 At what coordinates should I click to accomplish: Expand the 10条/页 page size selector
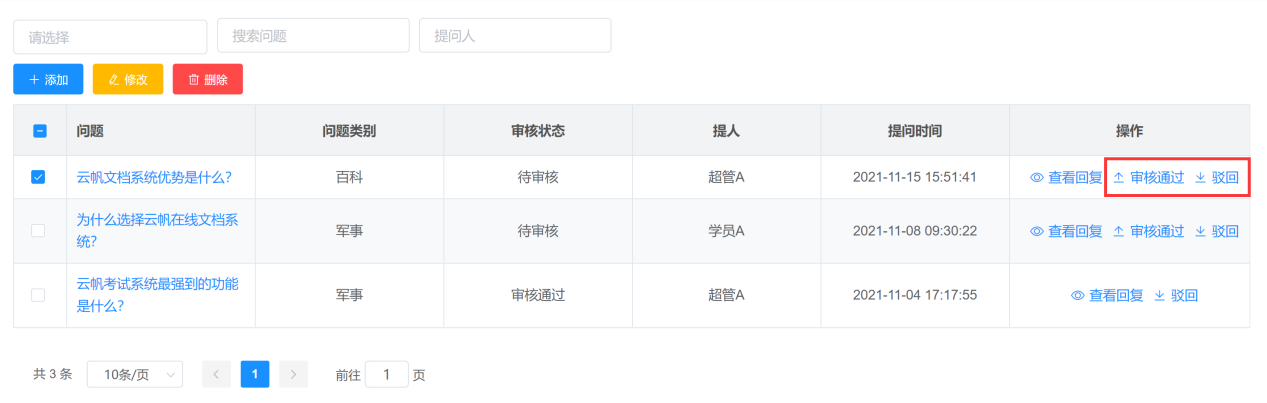tap(135, 375)
